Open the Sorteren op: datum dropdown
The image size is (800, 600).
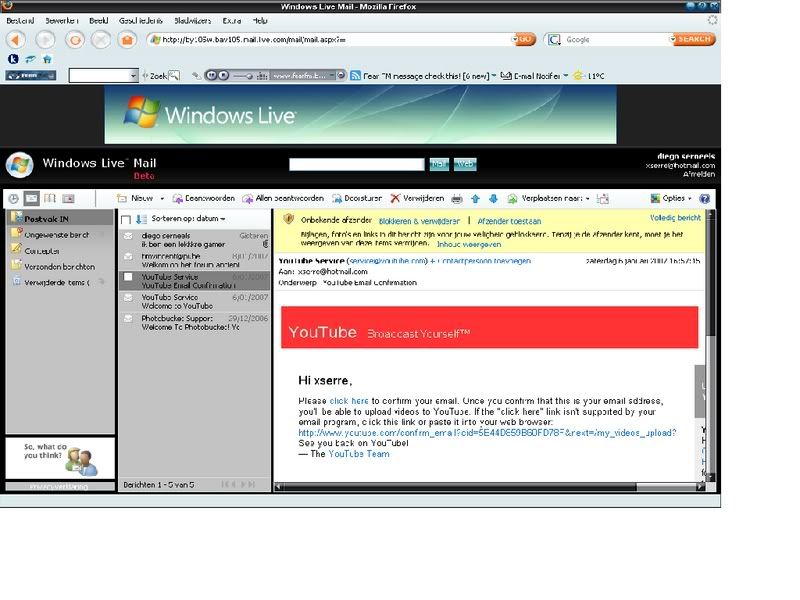click(188, 219)
